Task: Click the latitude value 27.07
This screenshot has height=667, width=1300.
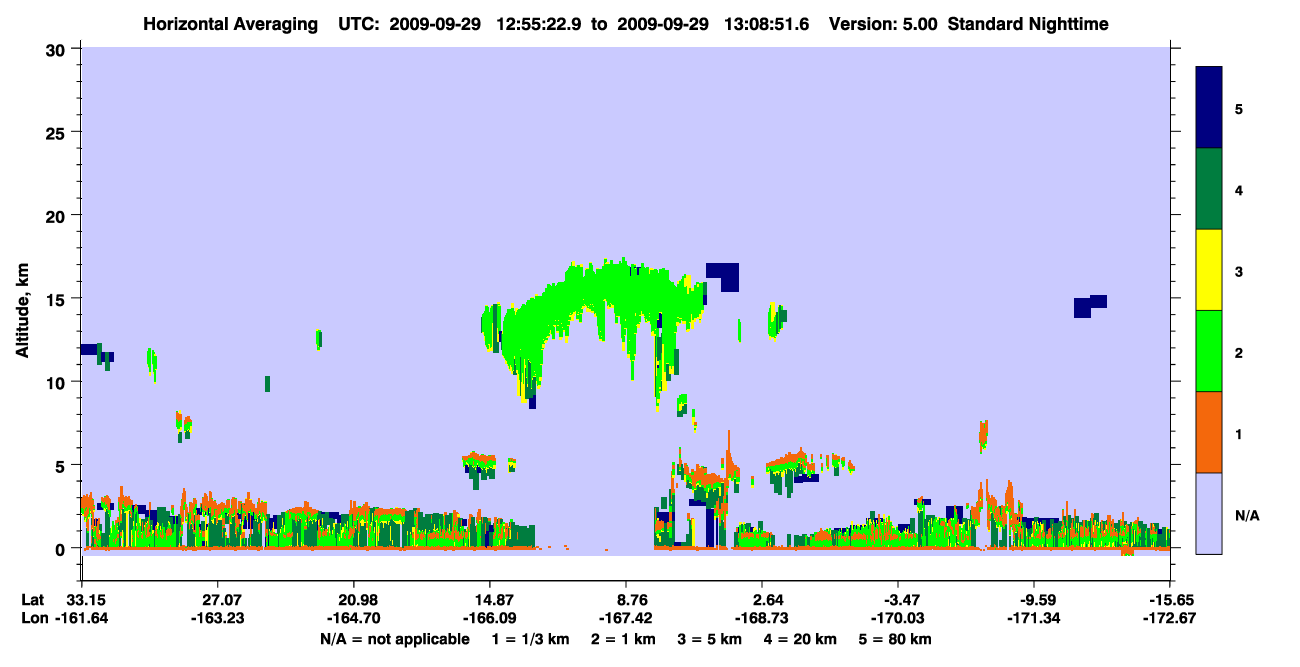Action: [x=216, y=600]
